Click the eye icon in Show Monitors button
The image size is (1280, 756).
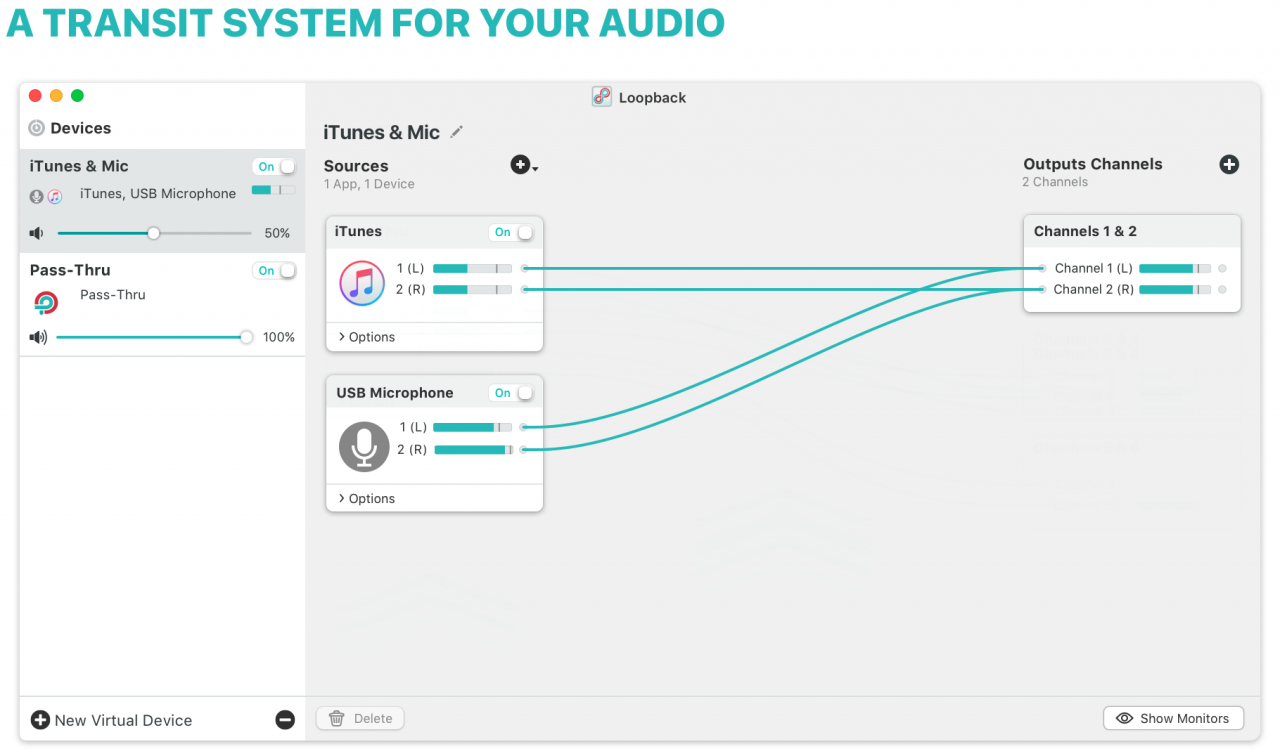[1125, 718]
